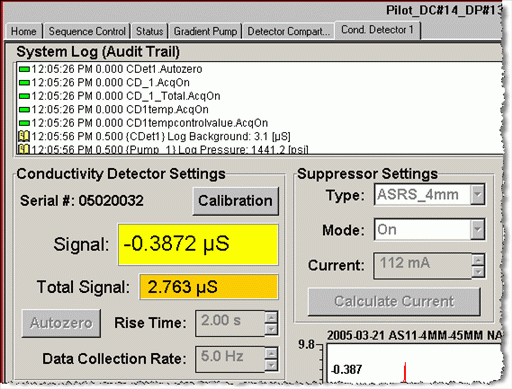Click the Current 112 mA field
The image size is (512, 389).
(x=423, y=266)
